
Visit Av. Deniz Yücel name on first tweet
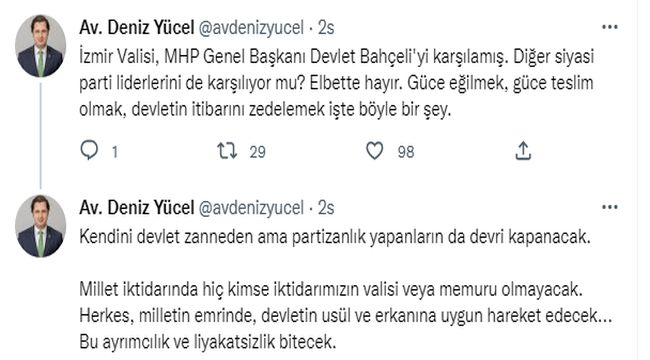point(136,28)
